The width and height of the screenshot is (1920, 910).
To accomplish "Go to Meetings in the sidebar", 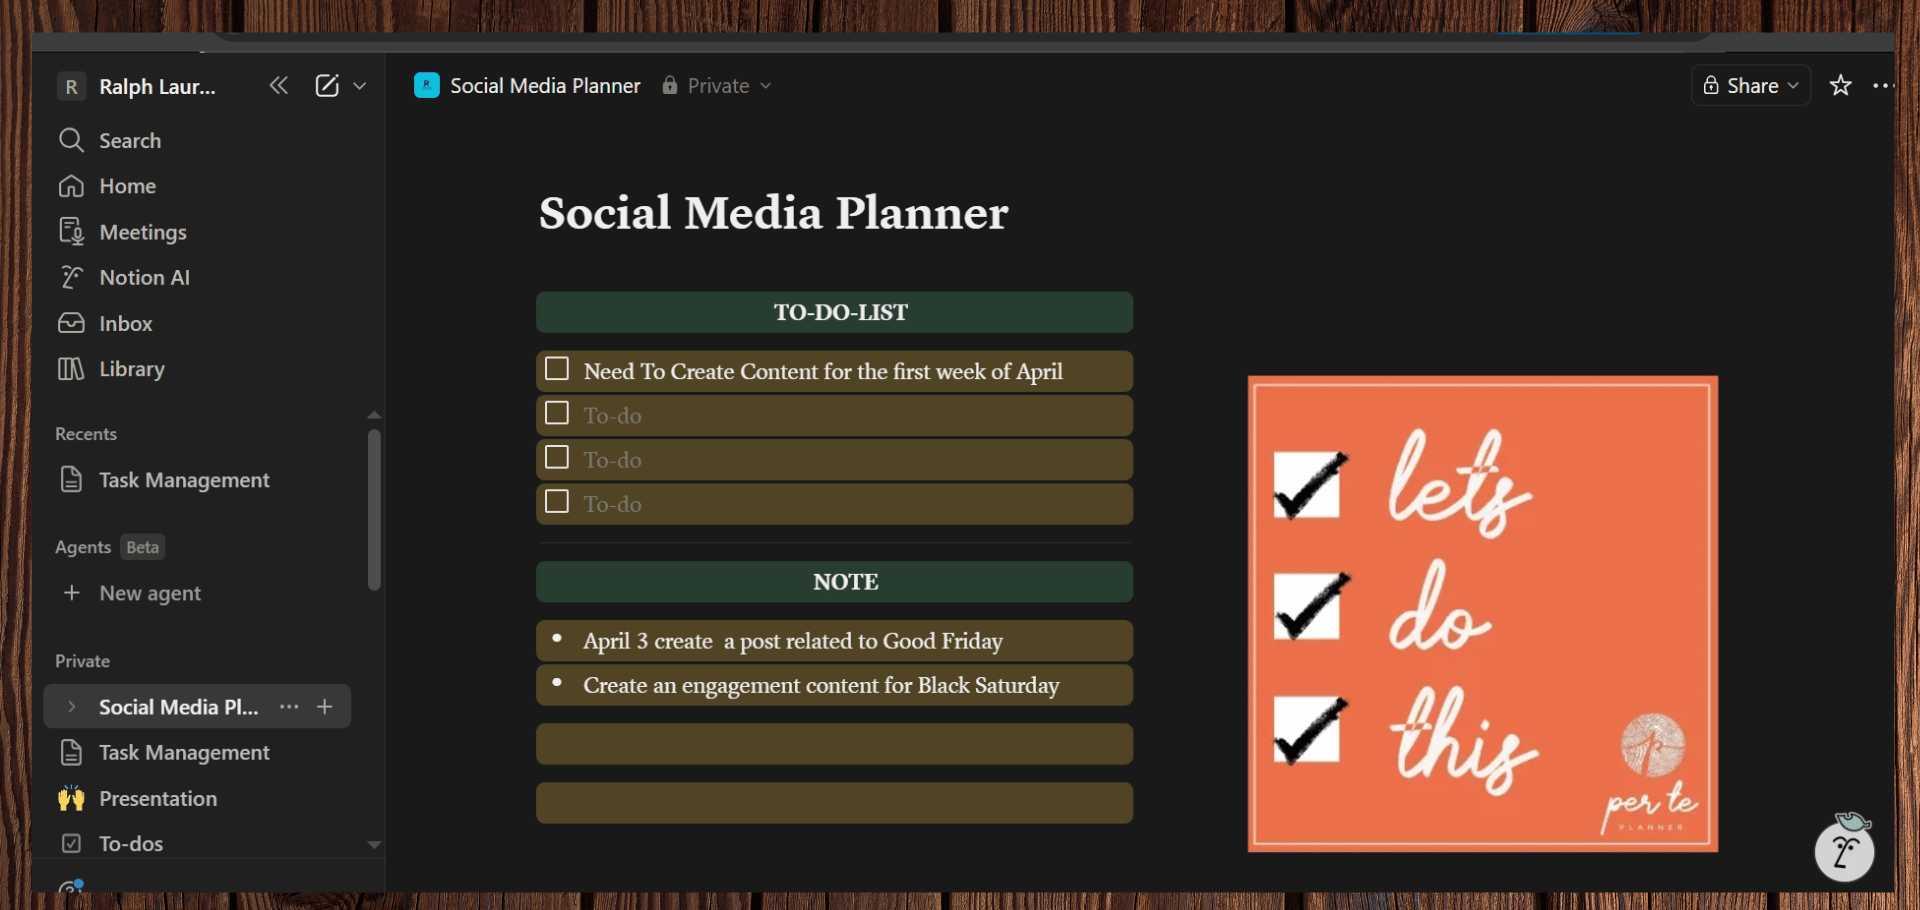I will 142,232.
